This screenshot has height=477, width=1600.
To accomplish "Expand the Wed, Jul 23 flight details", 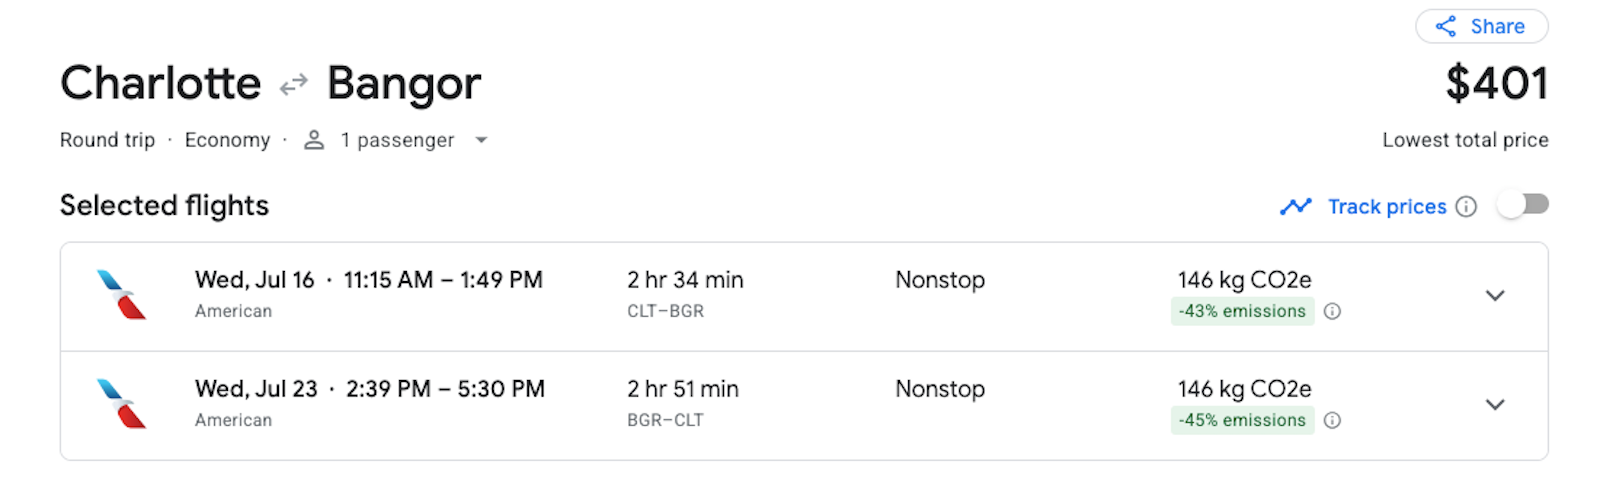I will click(x=1495, y=405).
